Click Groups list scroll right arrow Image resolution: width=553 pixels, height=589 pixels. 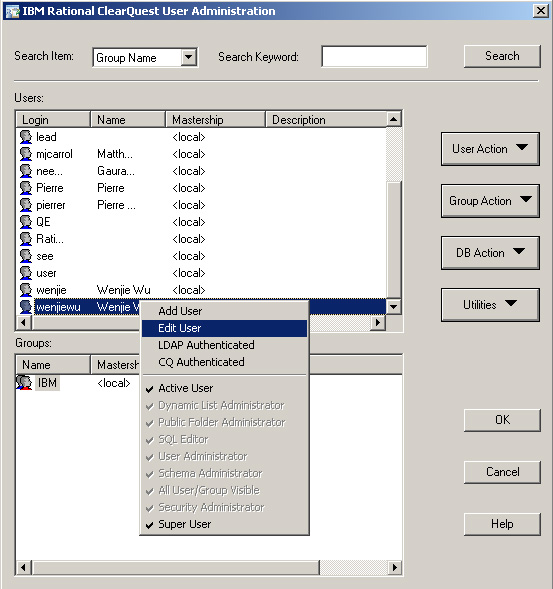tap(394, 567)
